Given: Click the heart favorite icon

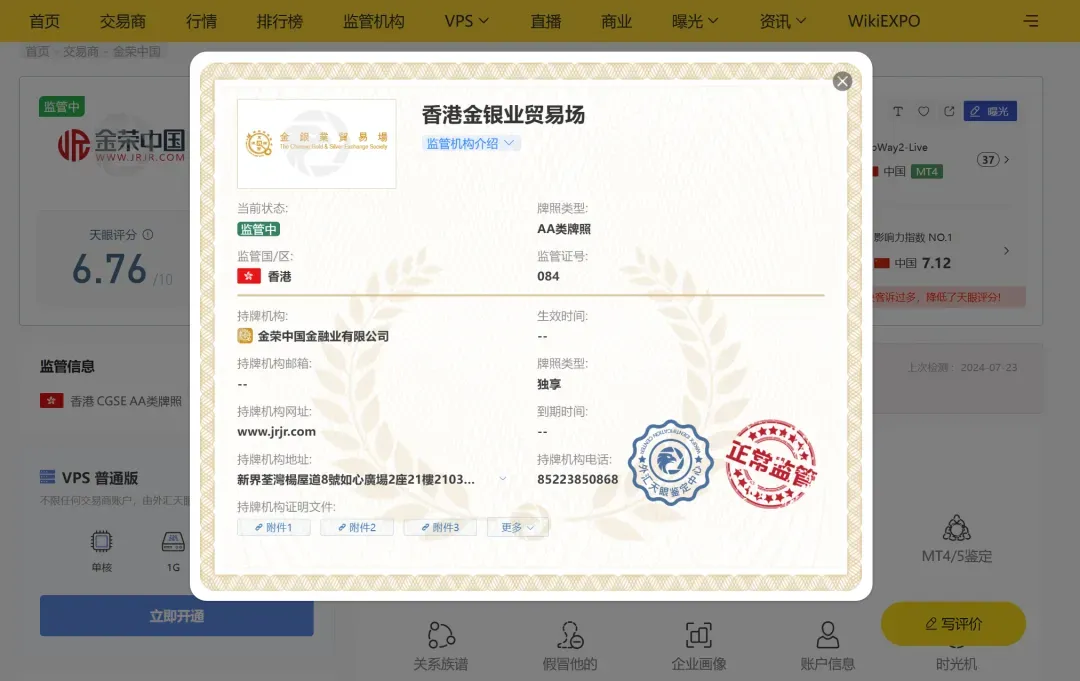Looking at the screenshot, I should [x=924, y=111].
